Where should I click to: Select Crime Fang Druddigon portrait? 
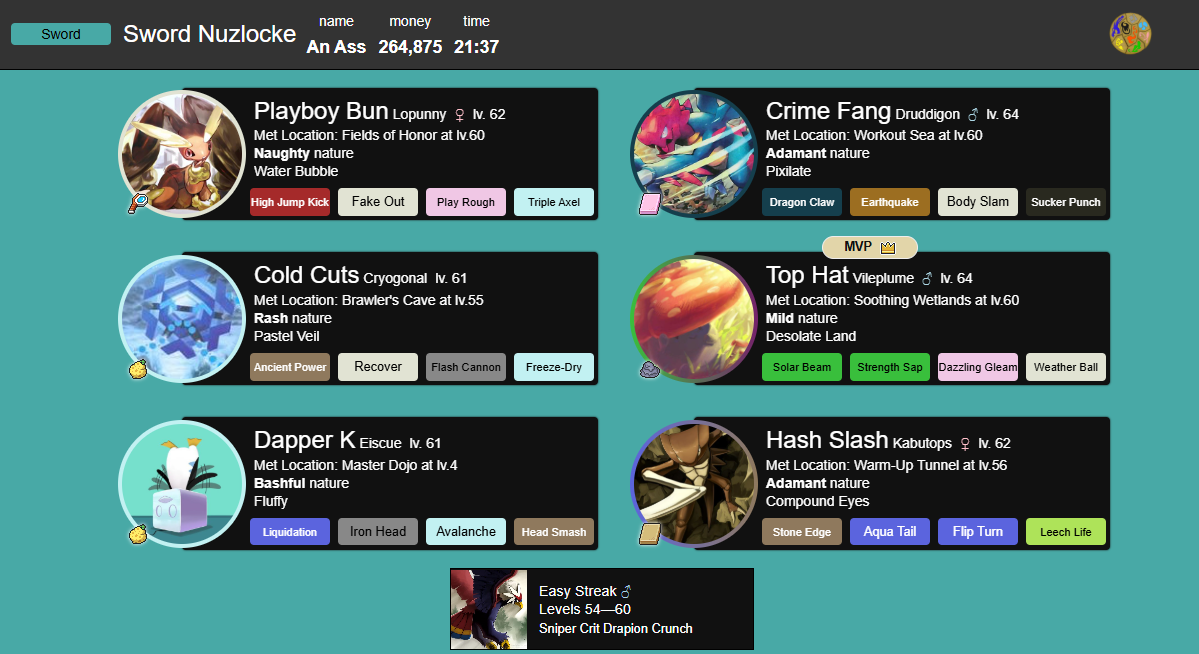pyautogui.click(x=694, y=154)
